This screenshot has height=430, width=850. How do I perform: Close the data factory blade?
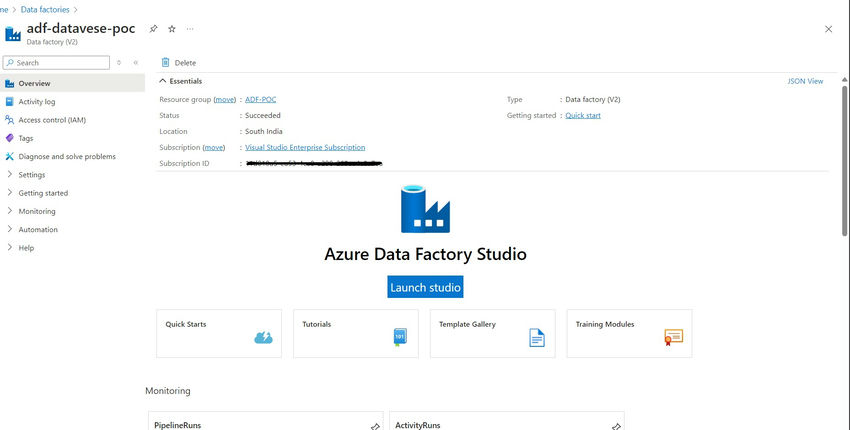(828, 29)
